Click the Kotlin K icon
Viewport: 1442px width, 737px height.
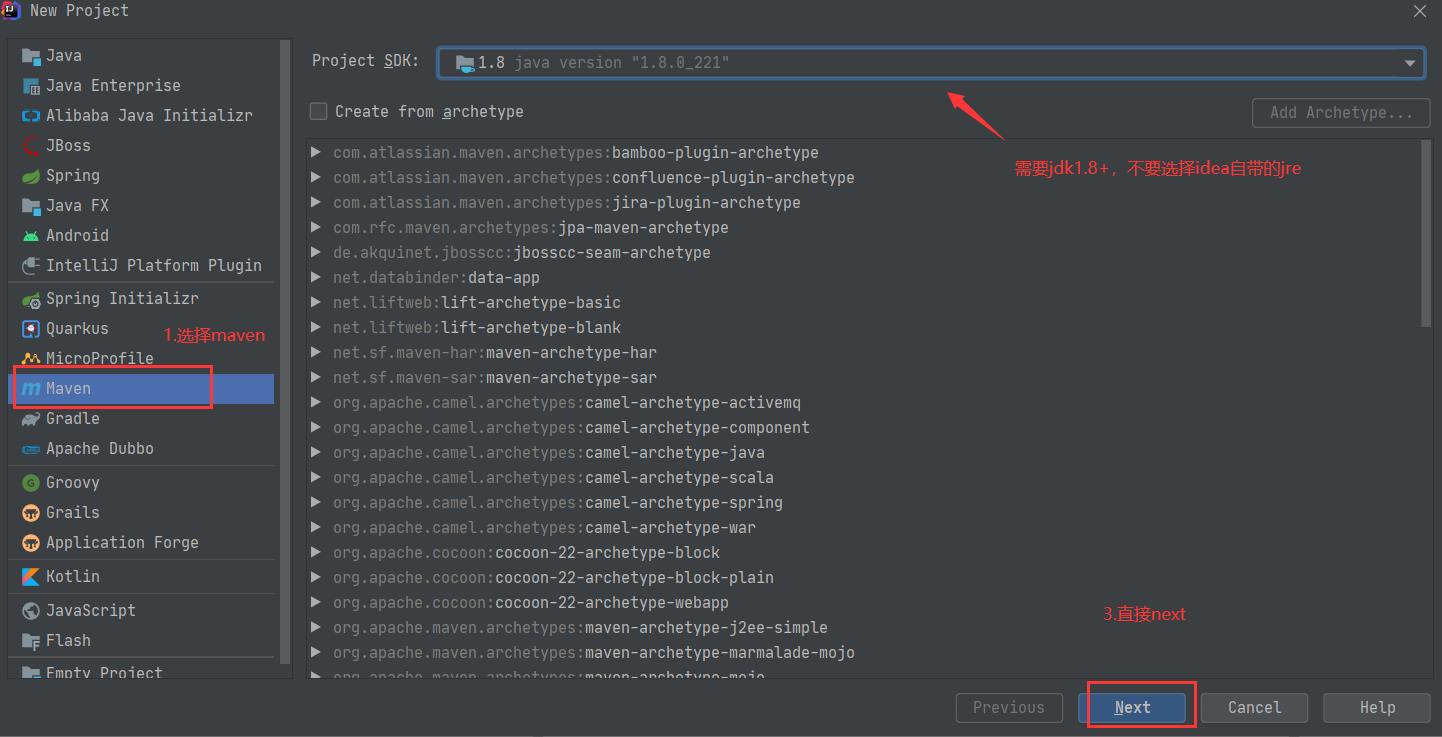click(x=30, y=577)
